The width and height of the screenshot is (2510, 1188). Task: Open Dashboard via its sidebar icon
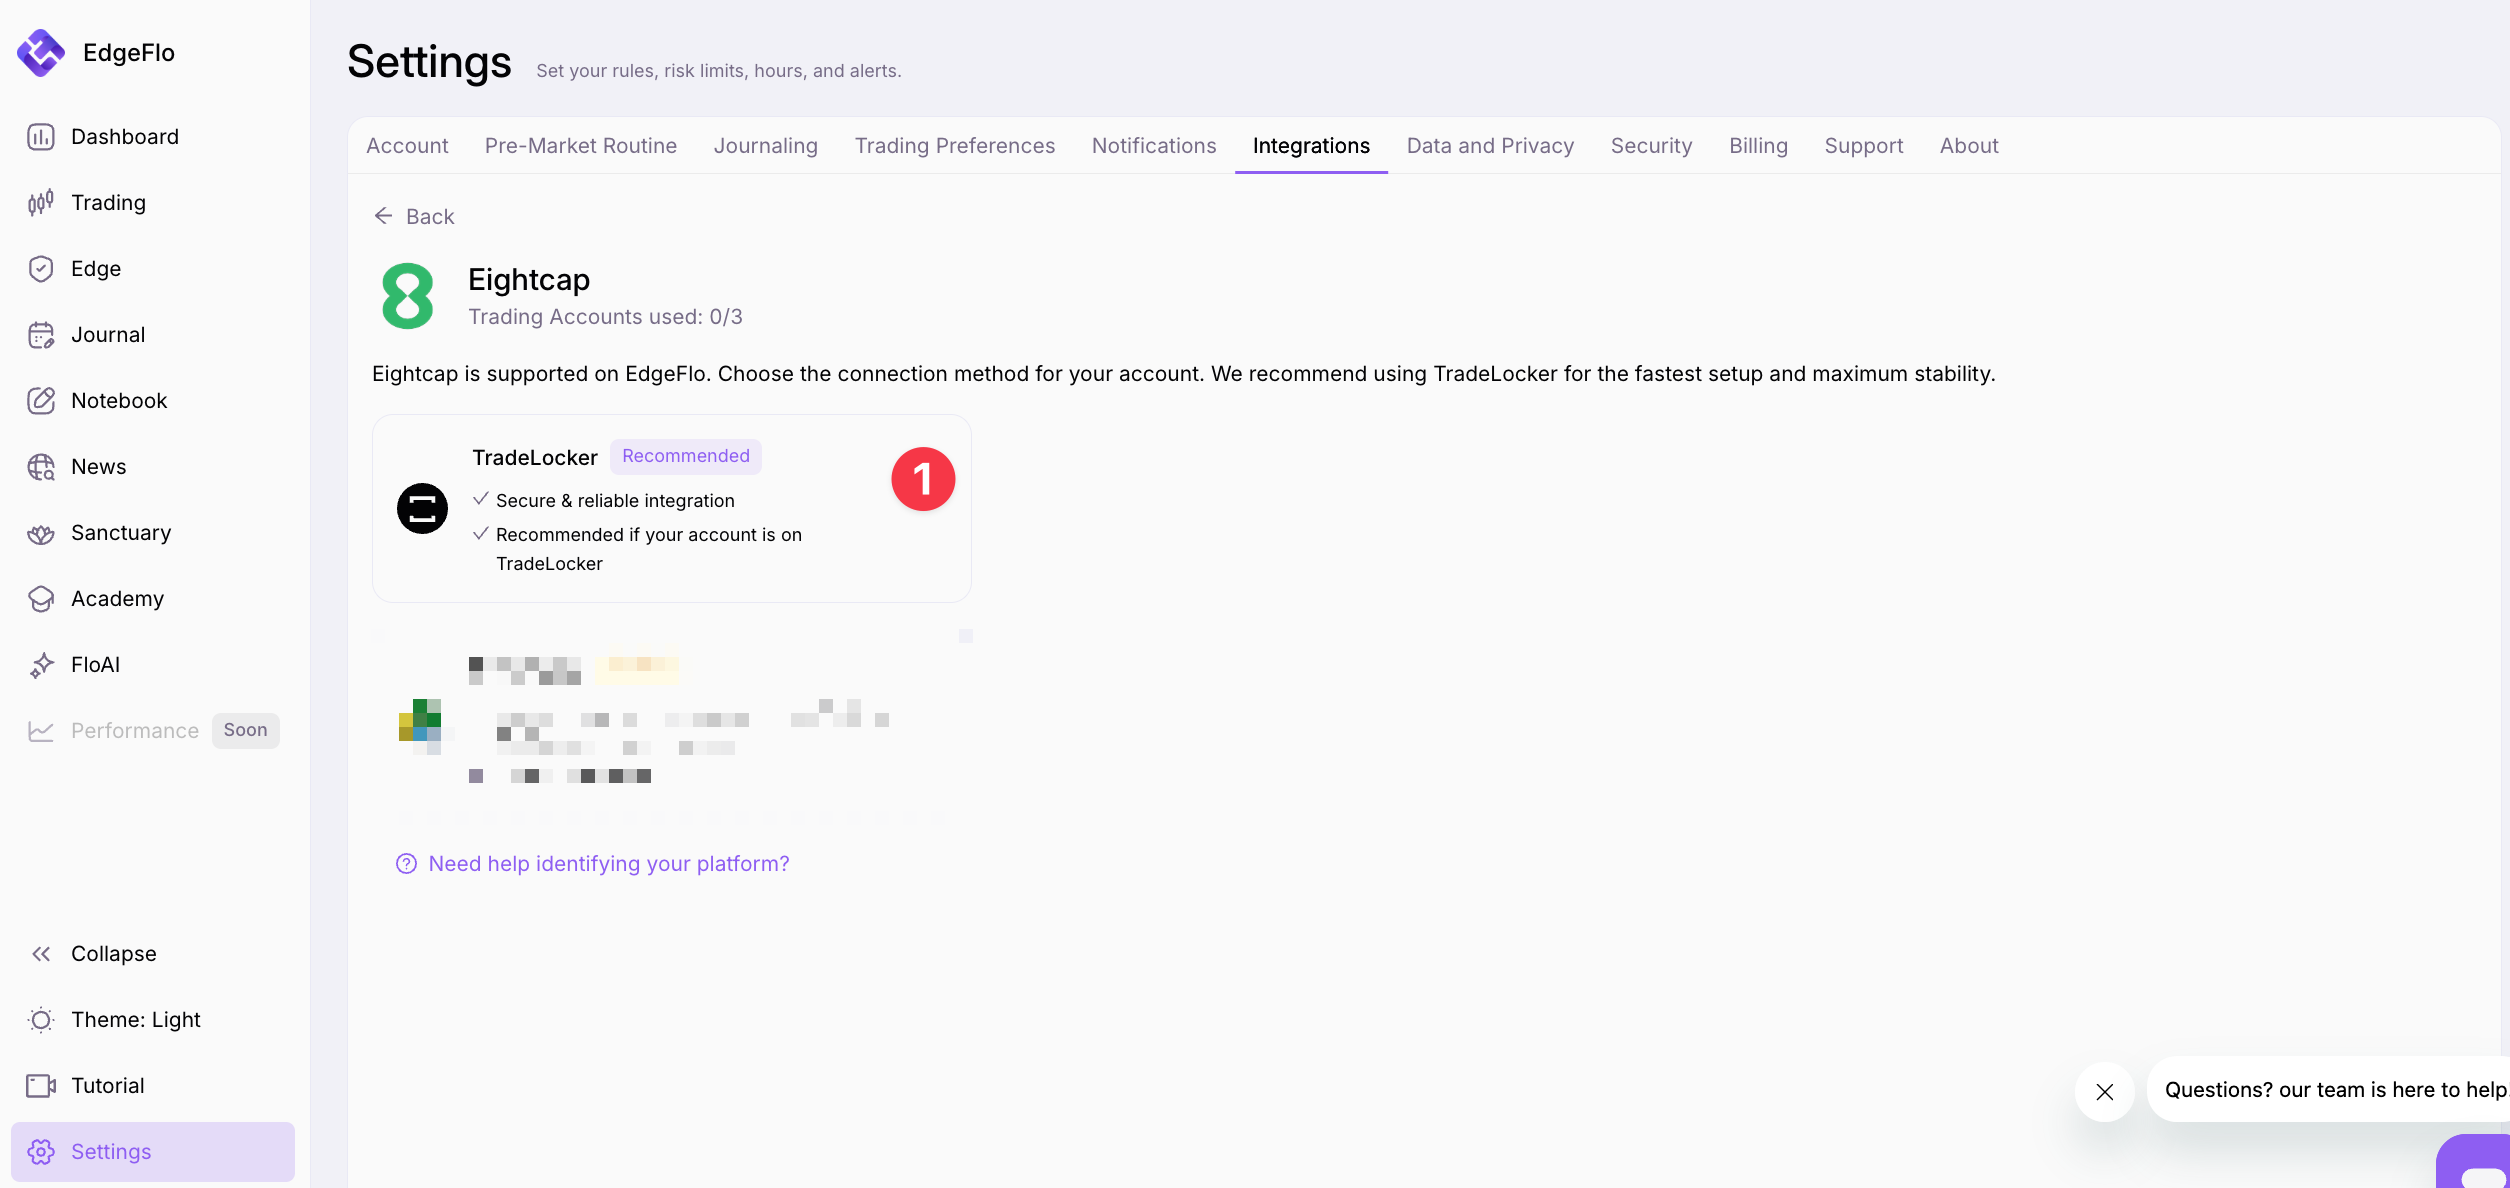click(x=41, y=137)
